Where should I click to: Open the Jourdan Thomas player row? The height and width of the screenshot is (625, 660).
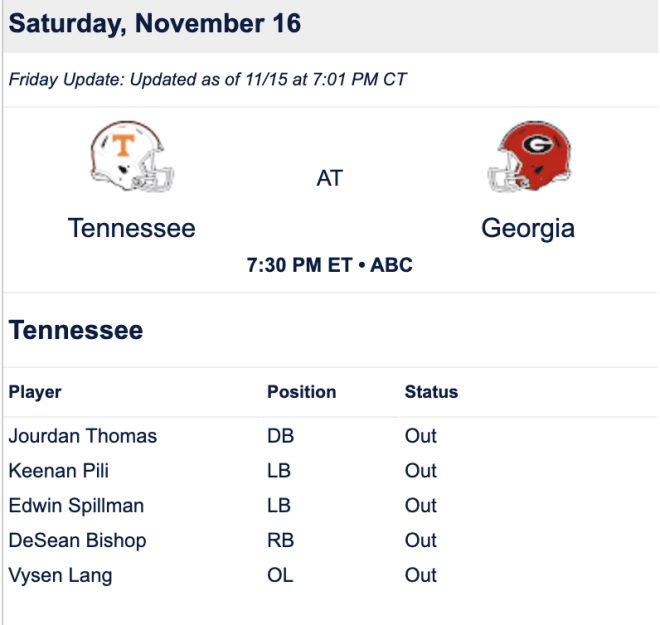pos(330,436)
